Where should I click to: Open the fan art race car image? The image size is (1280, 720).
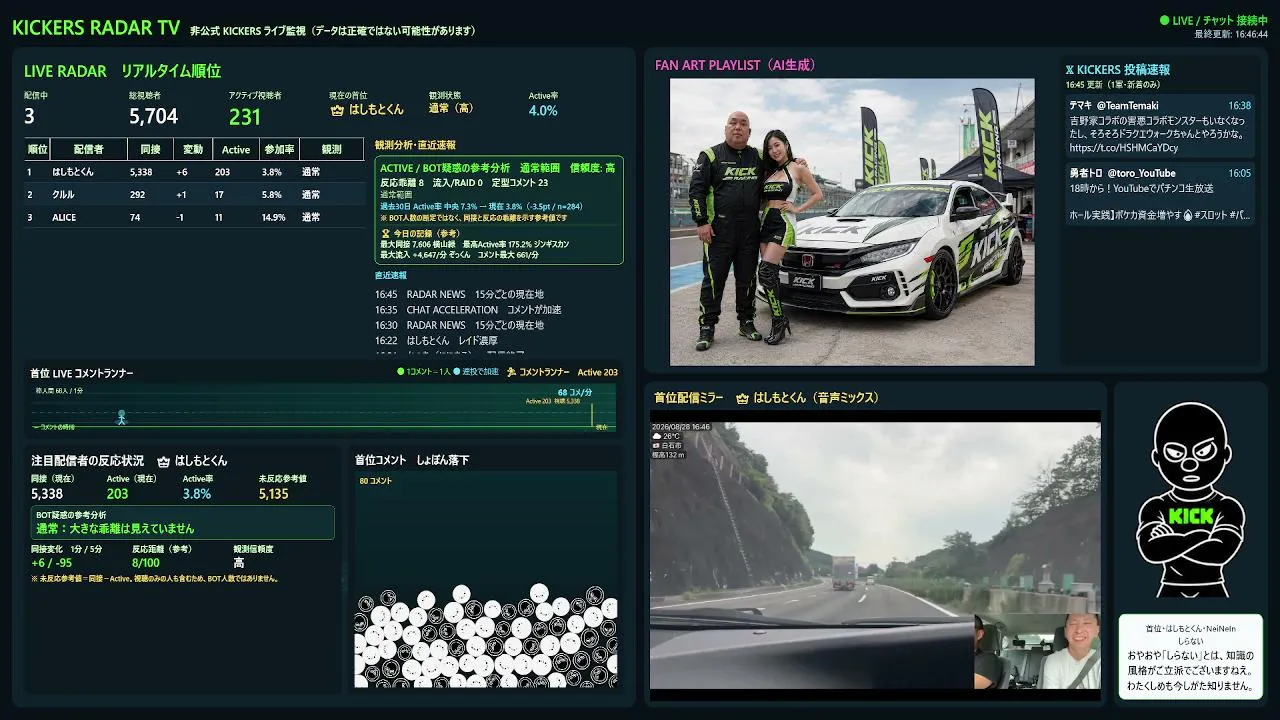point(852,222)
